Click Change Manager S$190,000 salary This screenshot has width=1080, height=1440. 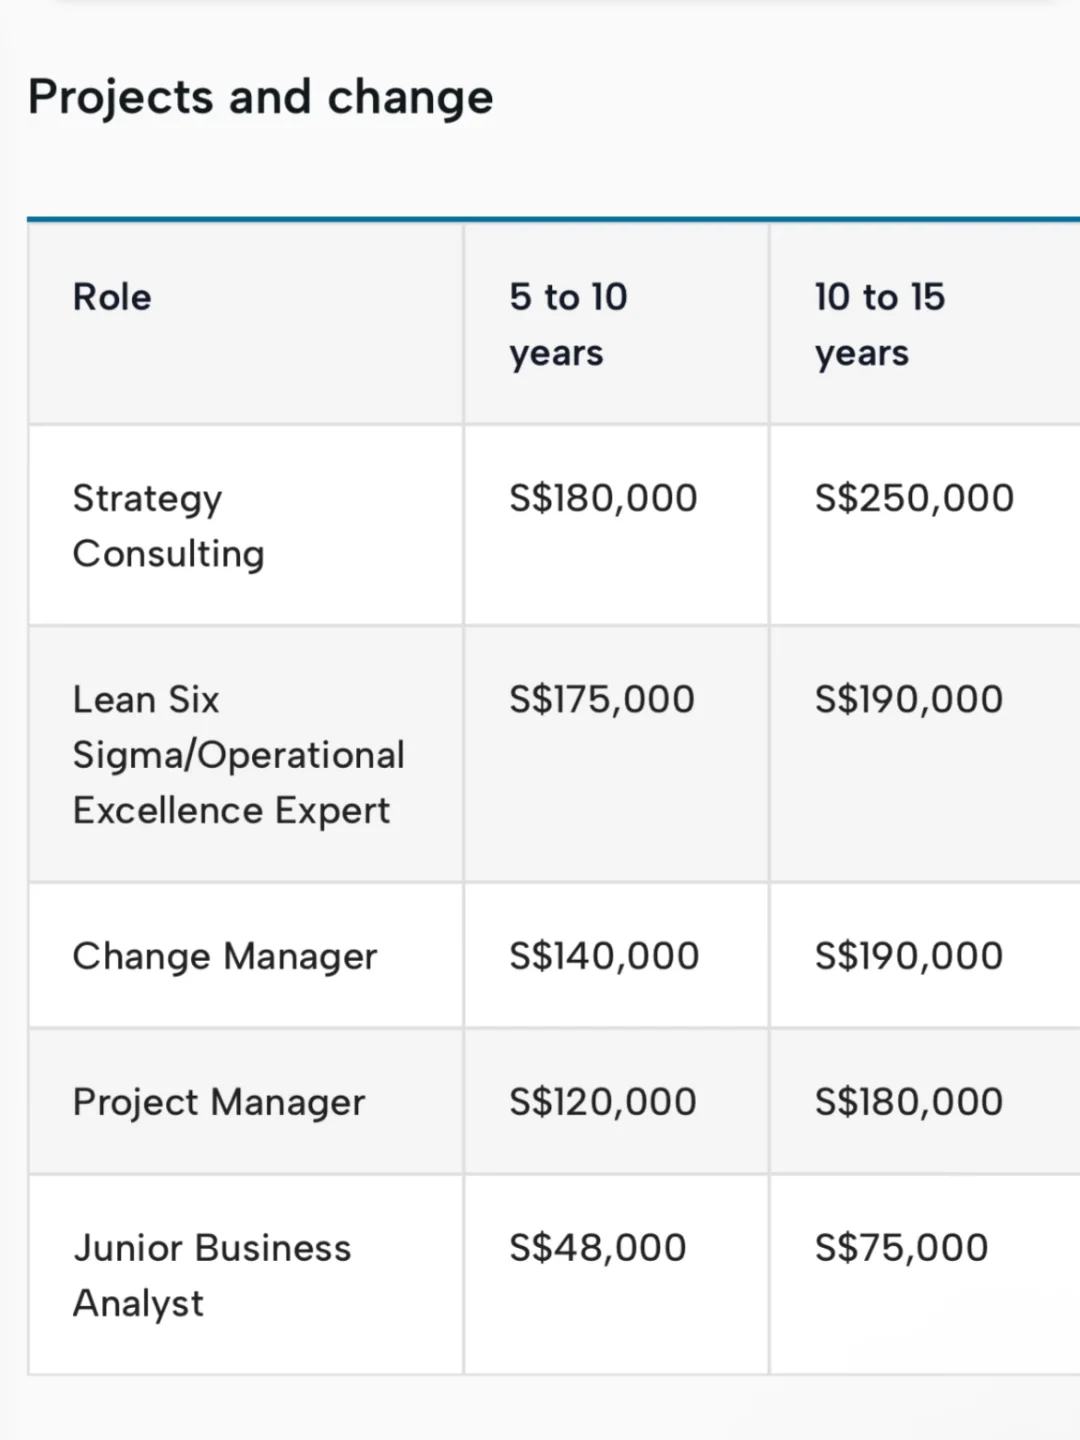tap(909, 956)
